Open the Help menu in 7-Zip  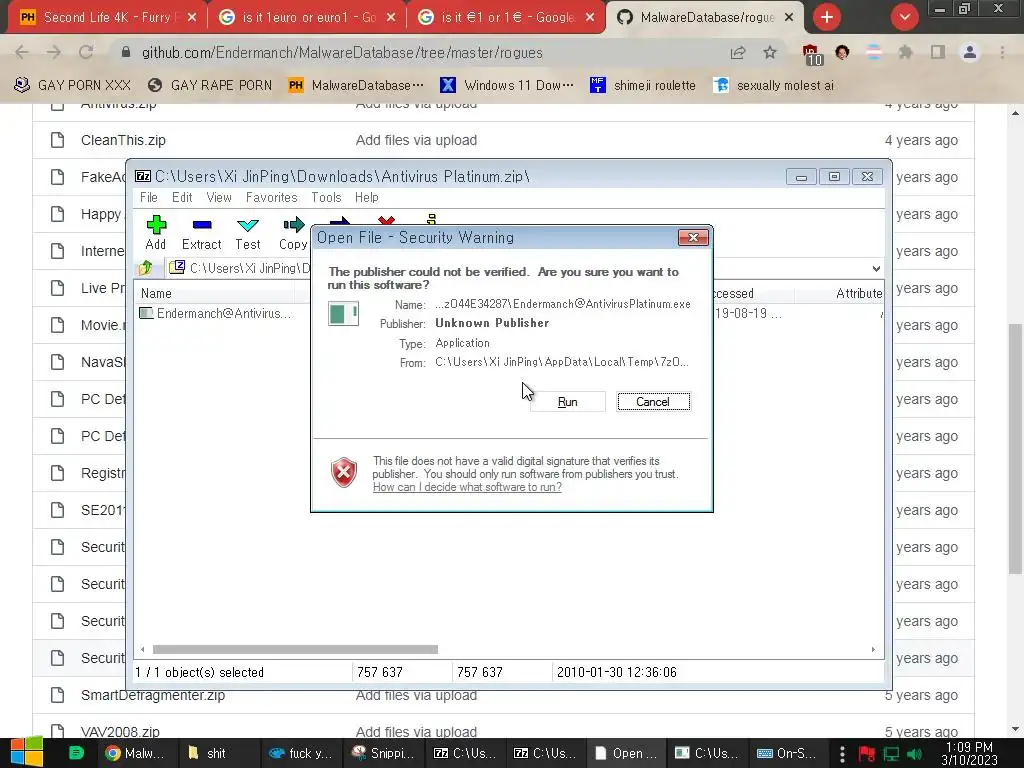coord(366,197)
